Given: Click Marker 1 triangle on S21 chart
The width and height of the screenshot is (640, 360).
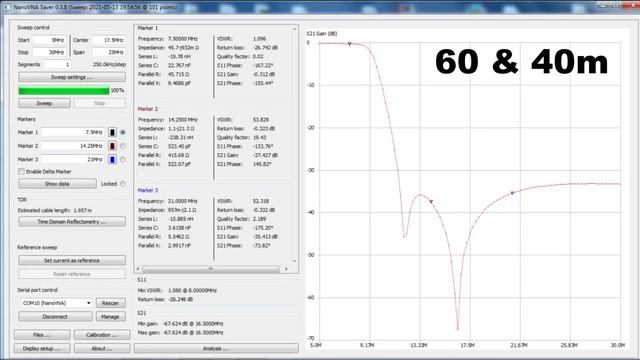Looking at the screenshot, I should click(x=349, y=44).
